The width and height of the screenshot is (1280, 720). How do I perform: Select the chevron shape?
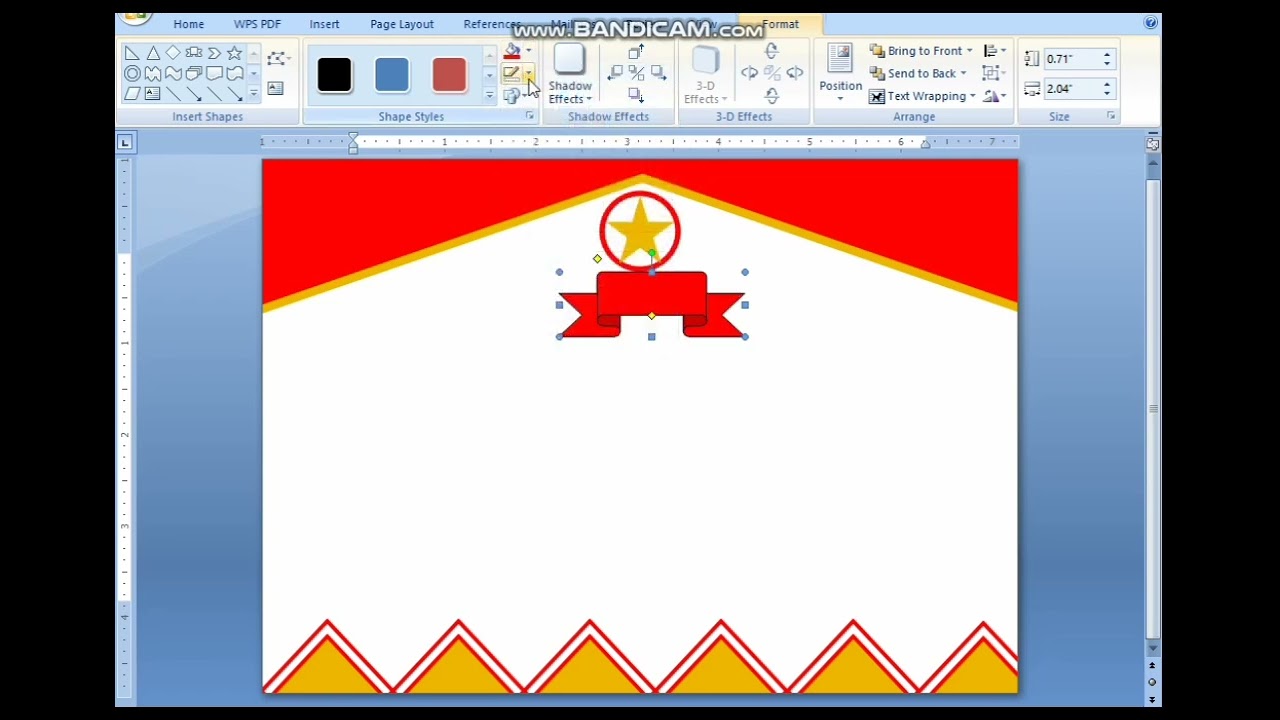(214, 53)
